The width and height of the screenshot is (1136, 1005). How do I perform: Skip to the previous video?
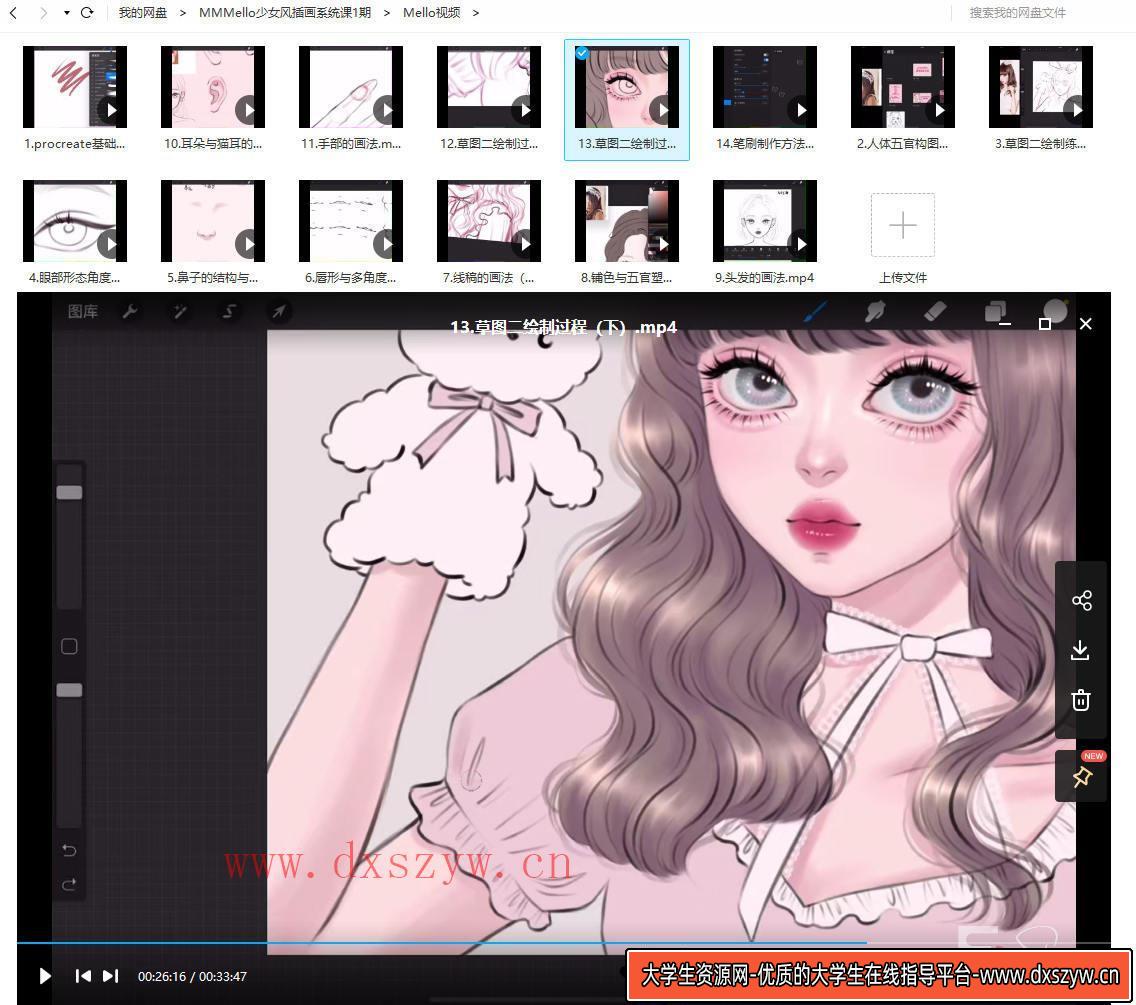click(83, 976)
